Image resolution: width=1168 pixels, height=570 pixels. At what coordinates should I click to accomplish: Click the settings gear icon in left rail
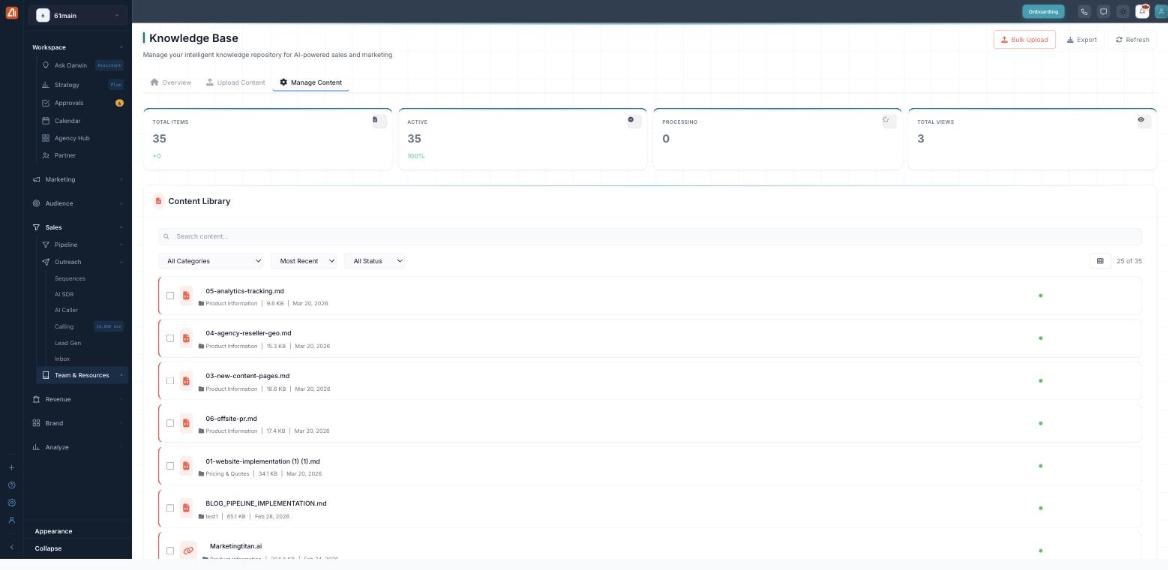11,503
